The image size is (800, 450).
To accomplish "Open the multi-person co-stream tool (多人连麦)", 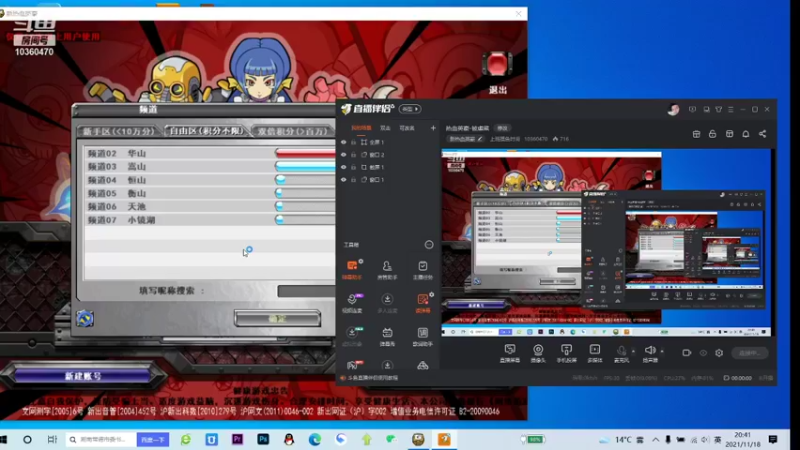I will [x=387, y=303].
